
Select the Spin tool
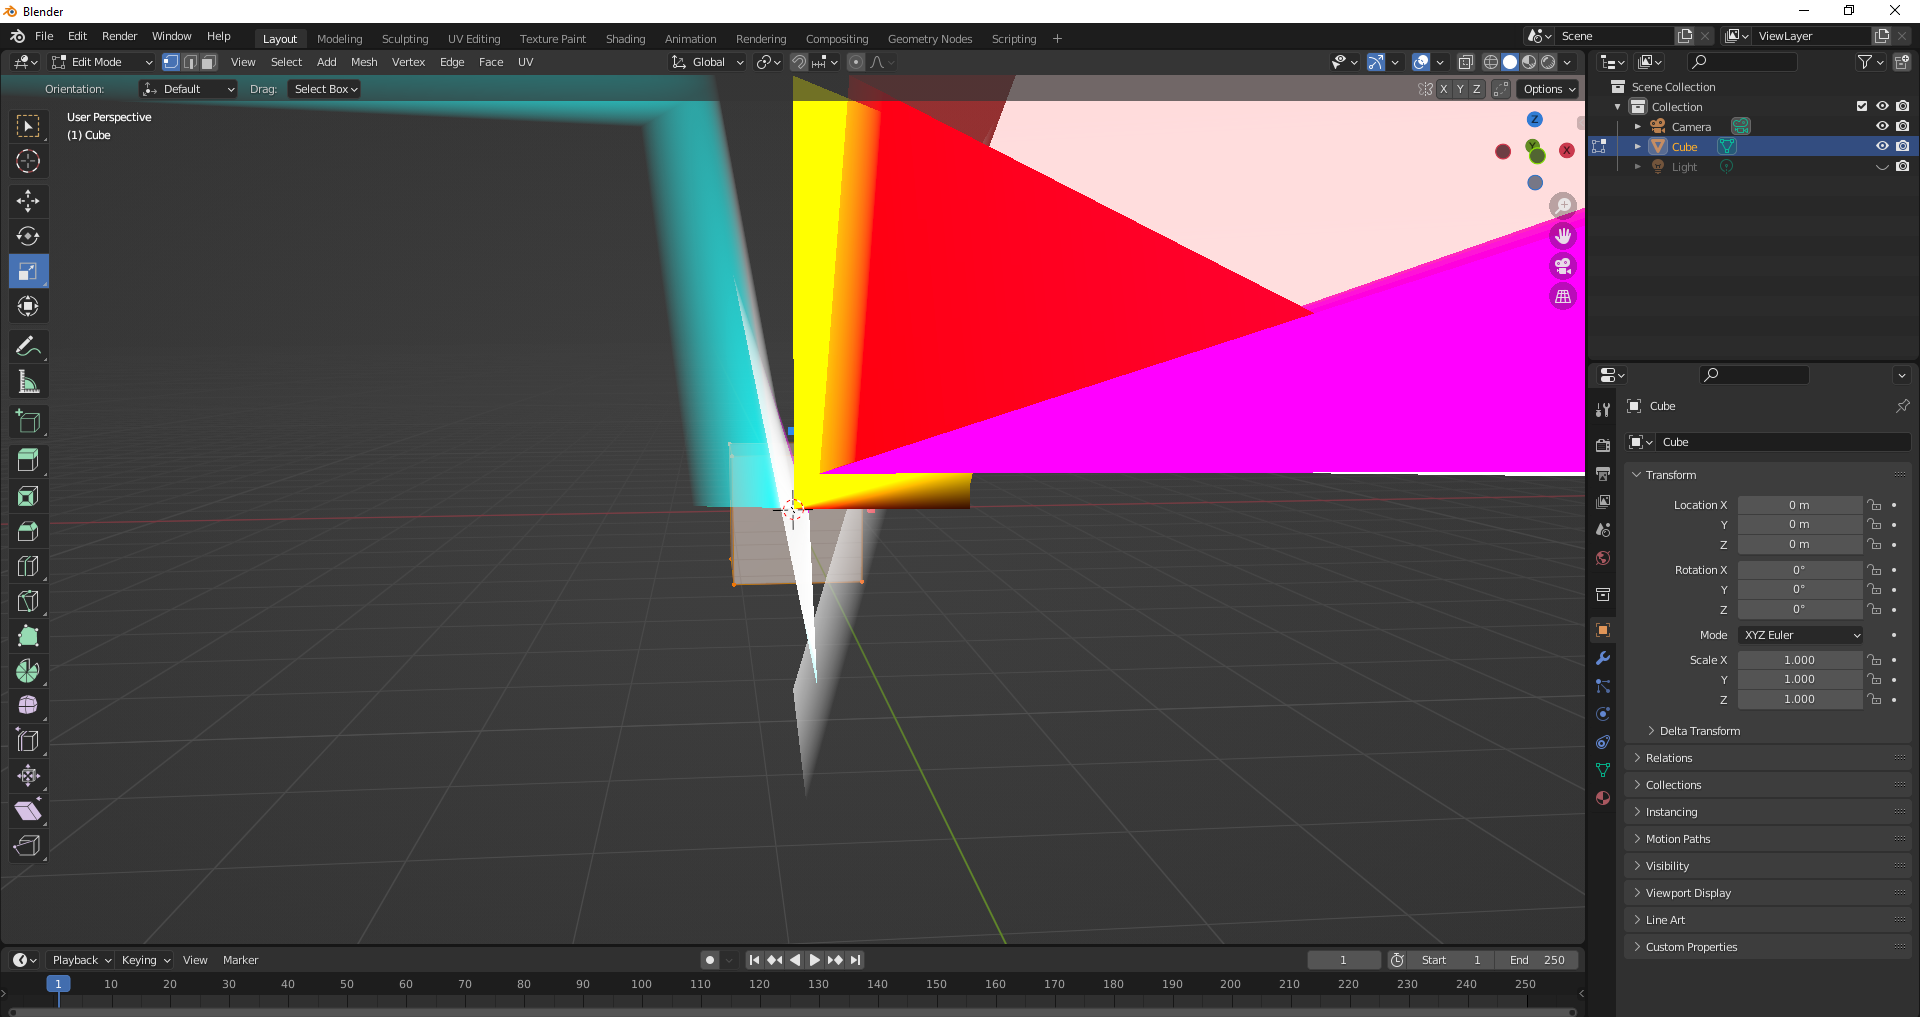28,671
